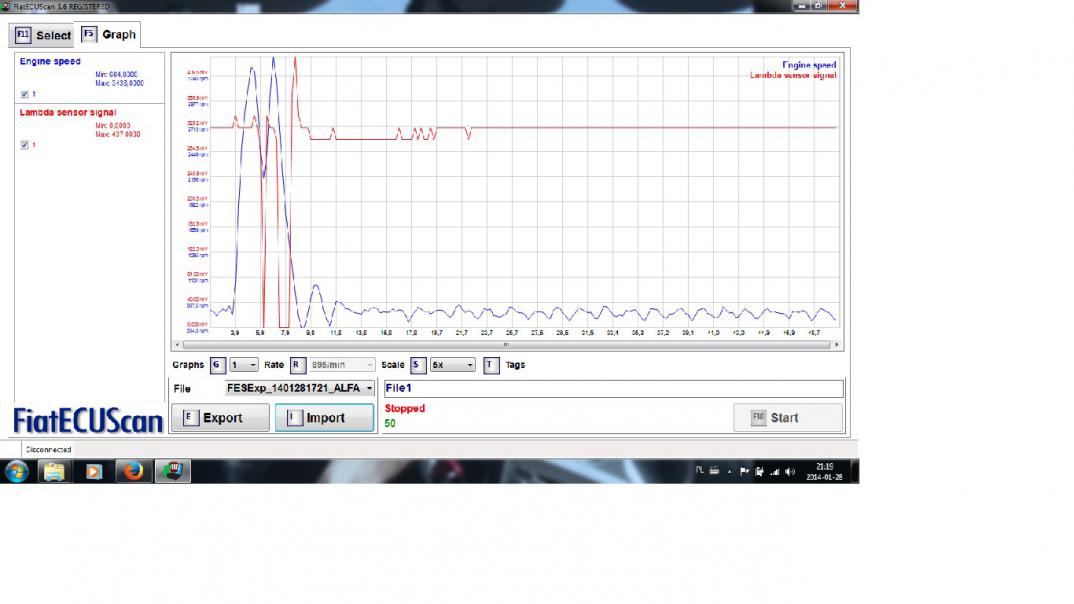Screen dimensions: 1074x604
Task: Open the Graph tab
Action: [110, 34]
